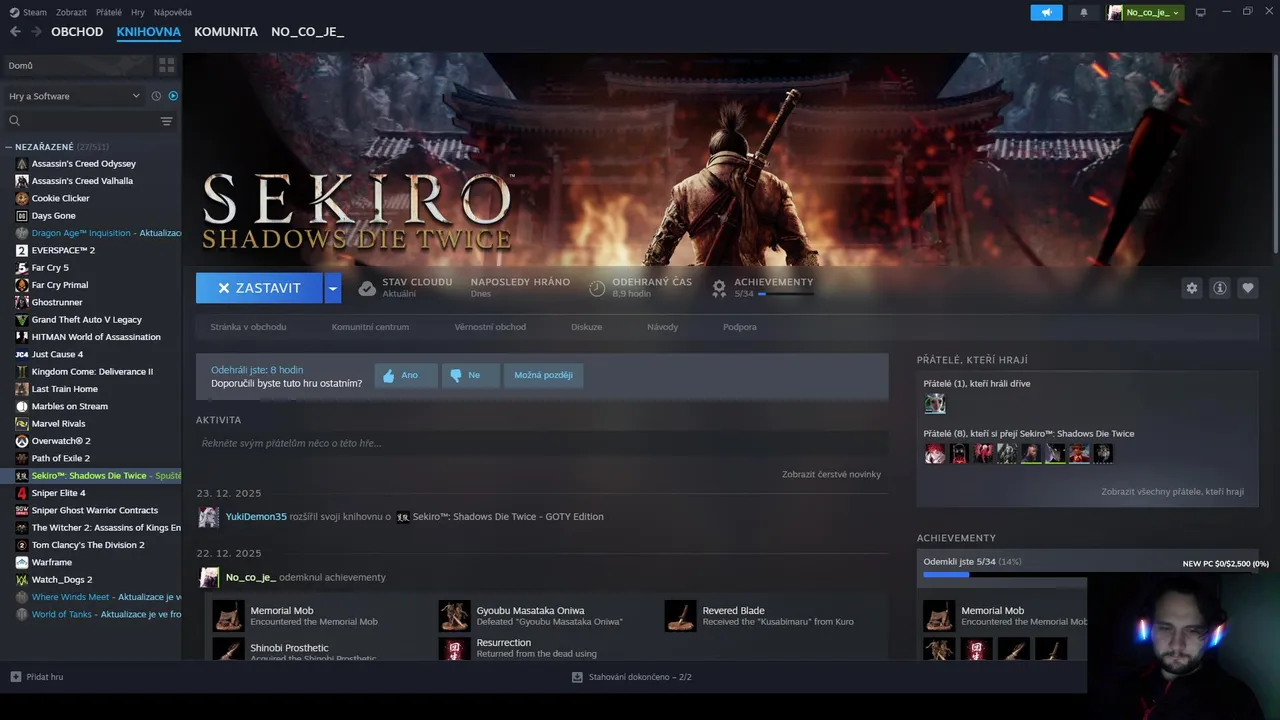
Task: Open Věrnostní obchod link
Action: (x=490, y=327)
